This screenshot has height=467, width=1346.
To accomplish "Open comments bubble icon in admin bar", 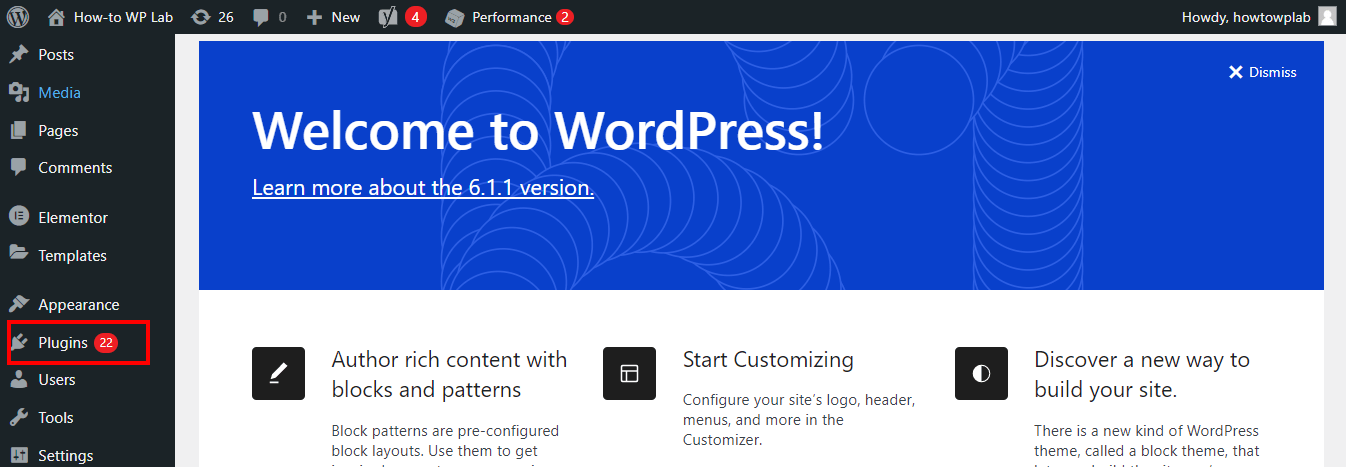I will (261, 17).
